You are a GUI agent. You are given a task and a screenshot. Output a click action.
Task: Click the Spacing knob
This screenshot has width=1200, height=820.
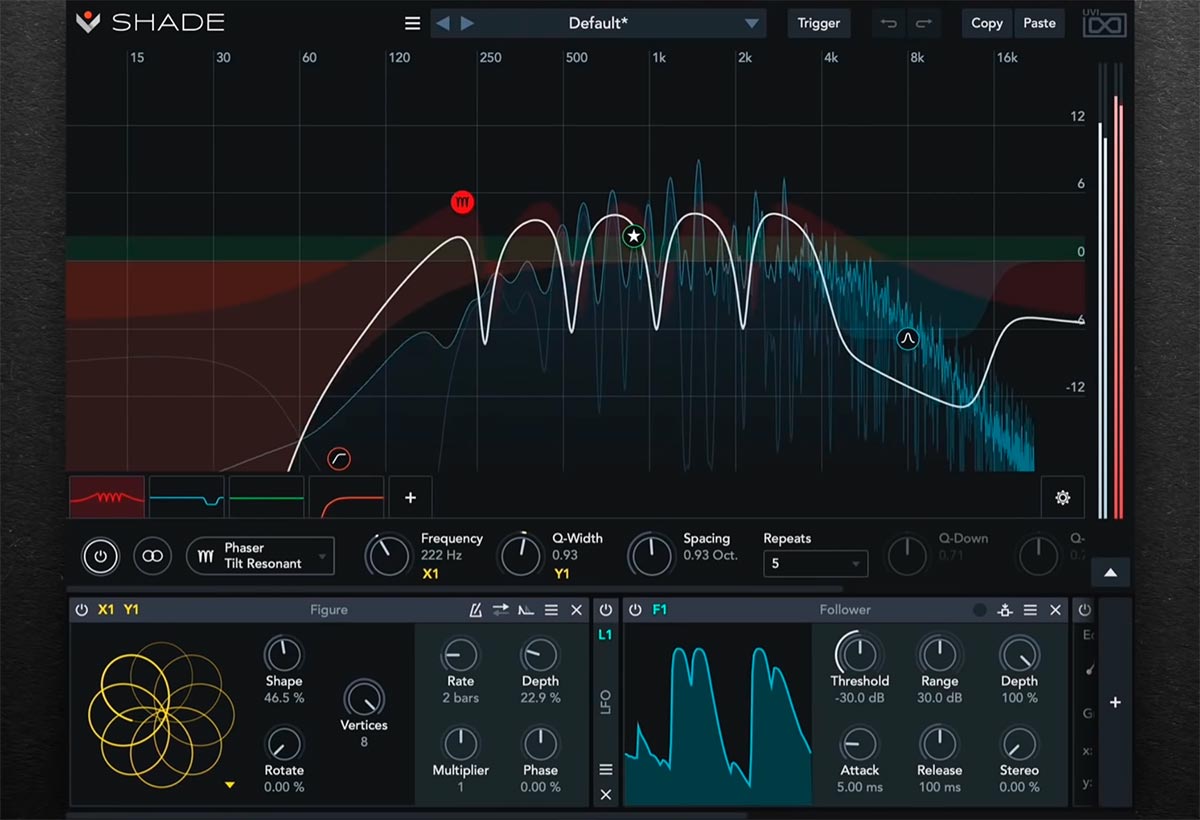(x=651, y=556)
